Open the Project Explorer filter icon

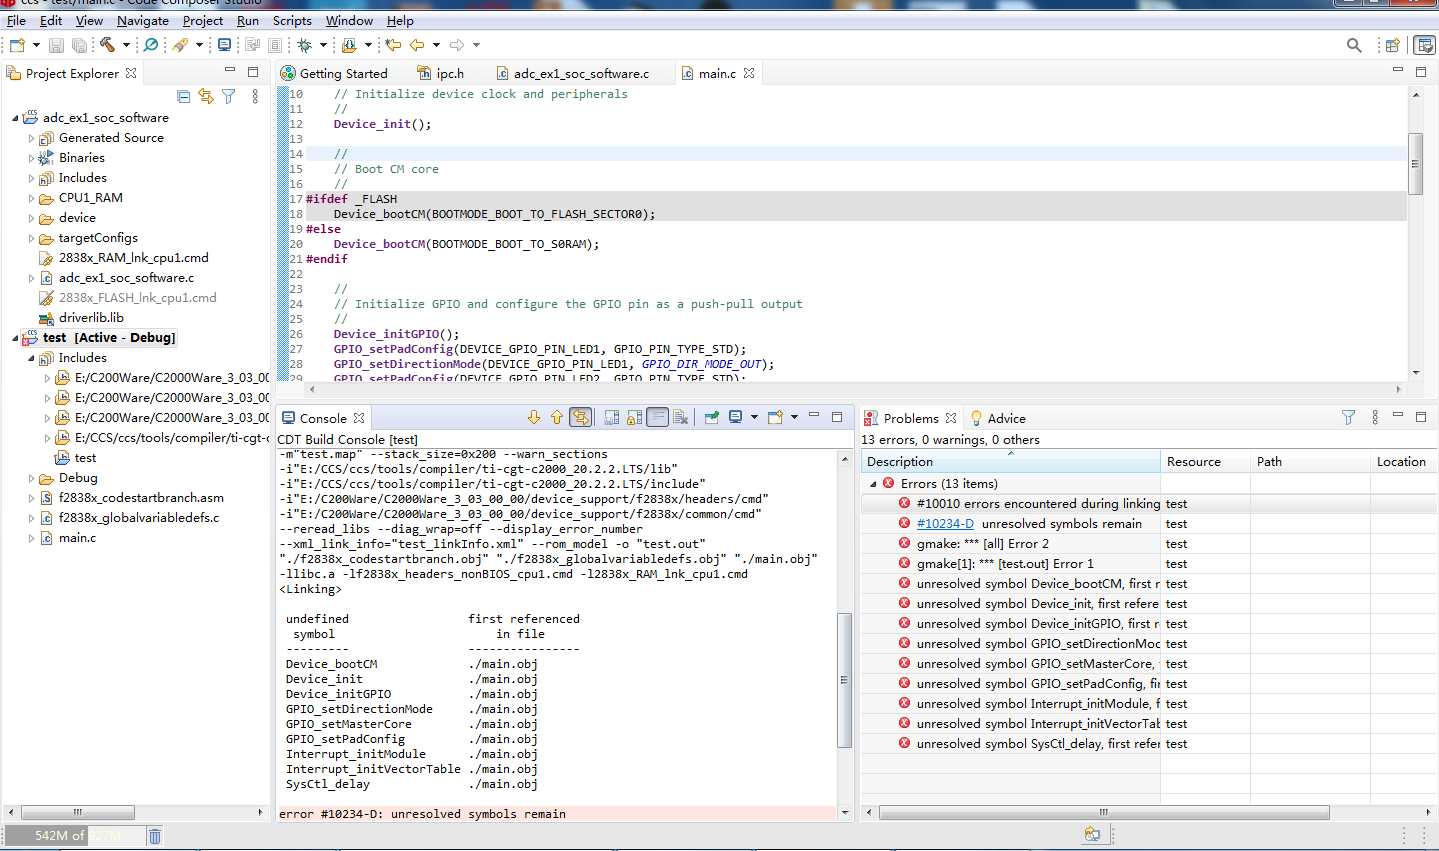click(x=229, y=97)
